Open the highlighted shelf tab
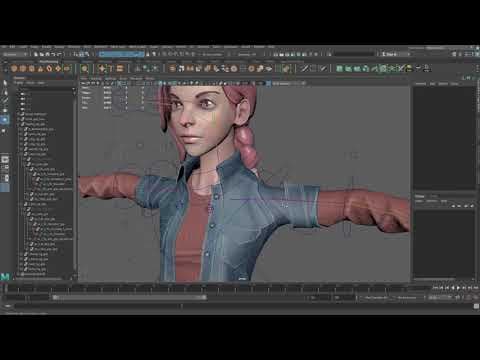The image size is (480, 360). point(49,62)
